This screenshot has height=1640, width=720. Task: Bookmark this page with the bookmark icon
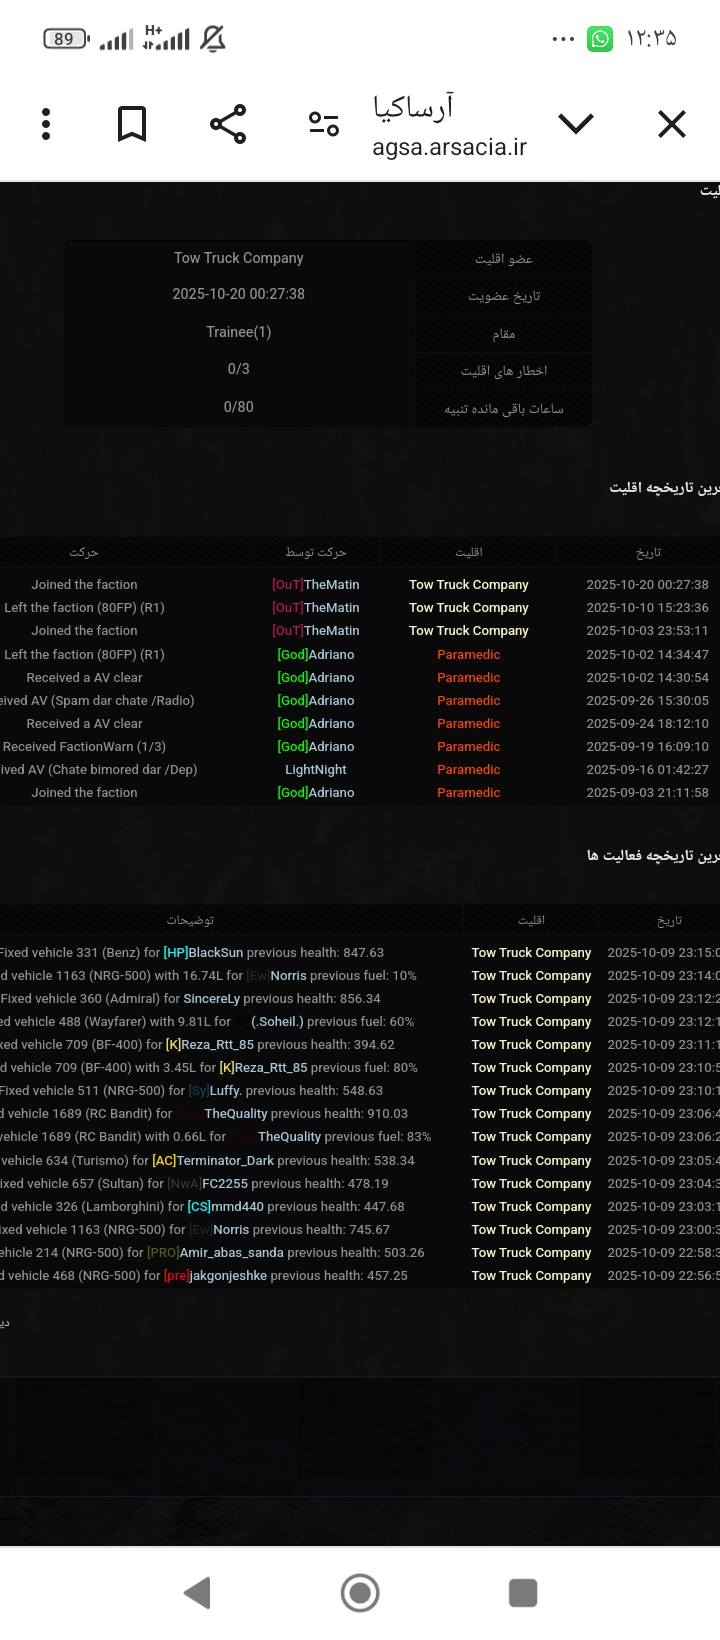tap(132, 124)
